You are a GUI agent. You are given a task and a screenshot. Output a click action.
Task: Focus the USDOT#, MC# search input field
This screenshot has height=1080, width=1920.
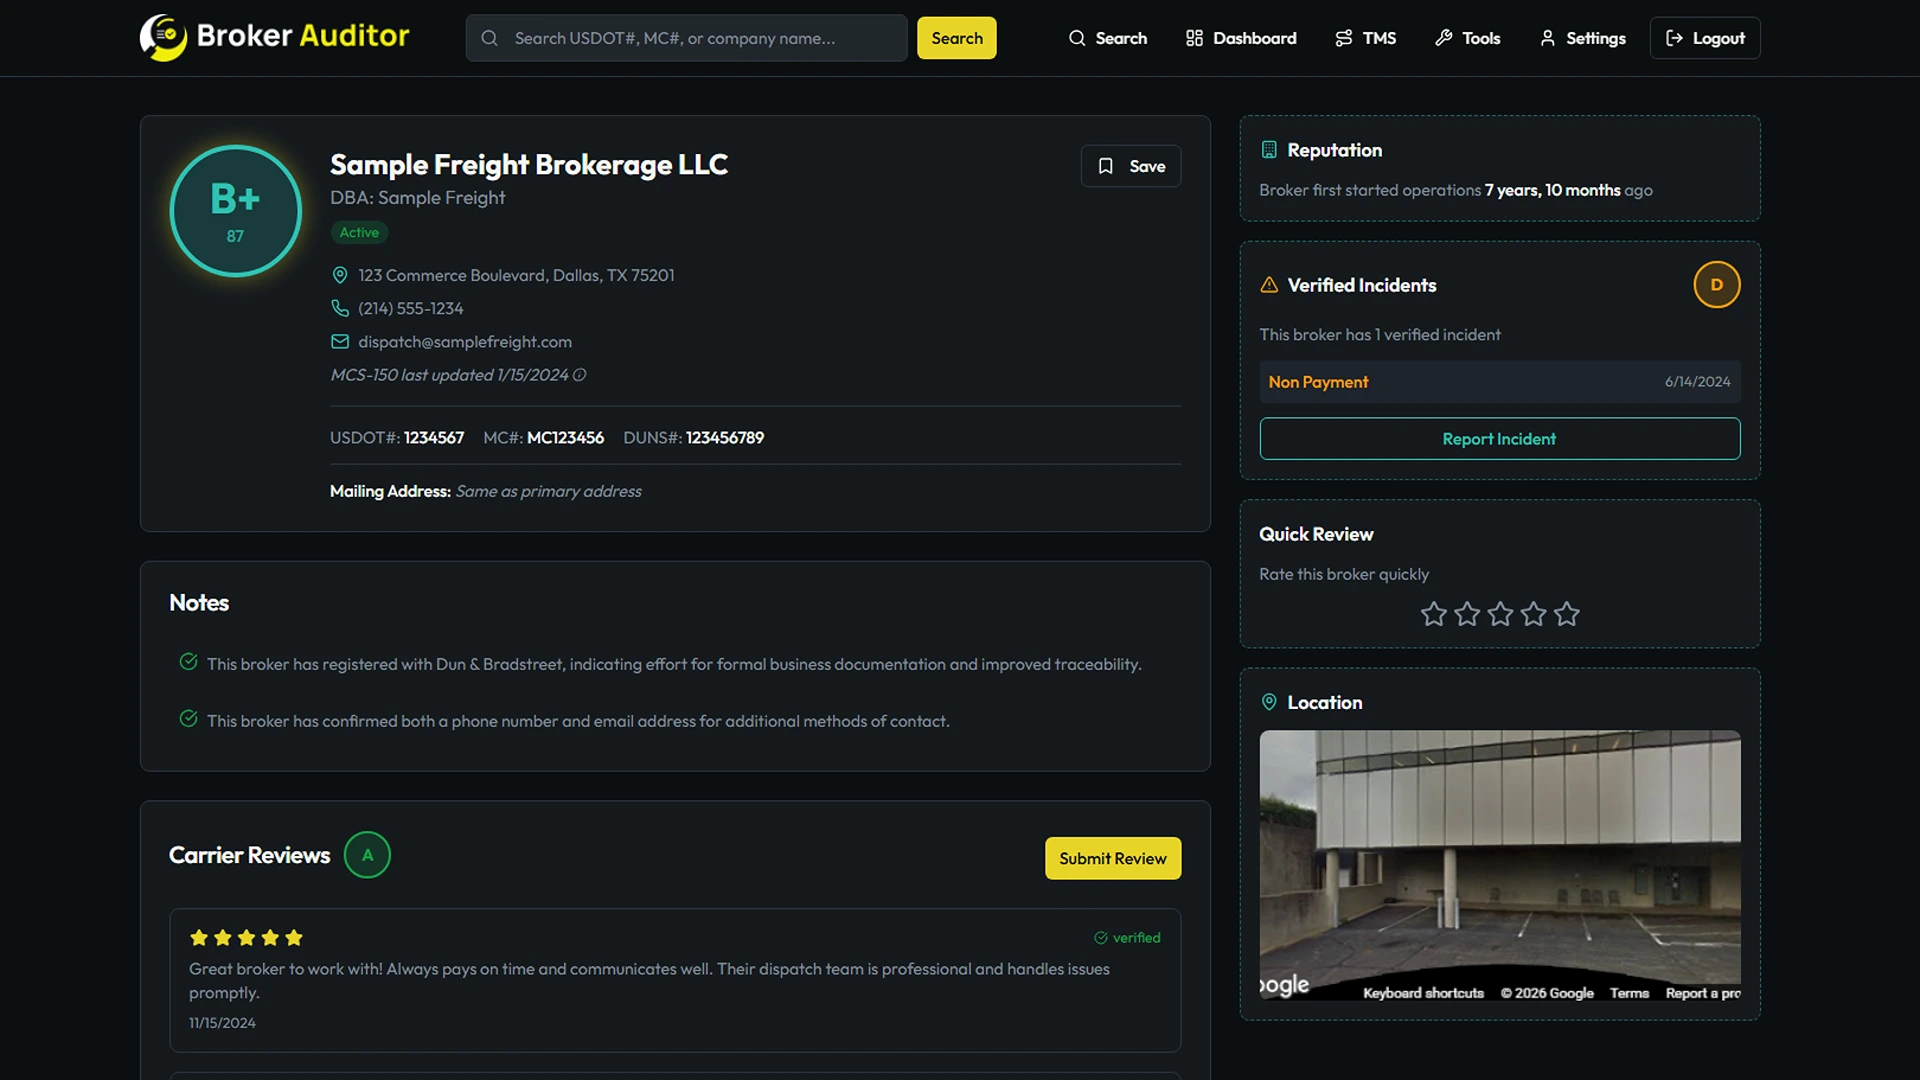click(686, 38)
